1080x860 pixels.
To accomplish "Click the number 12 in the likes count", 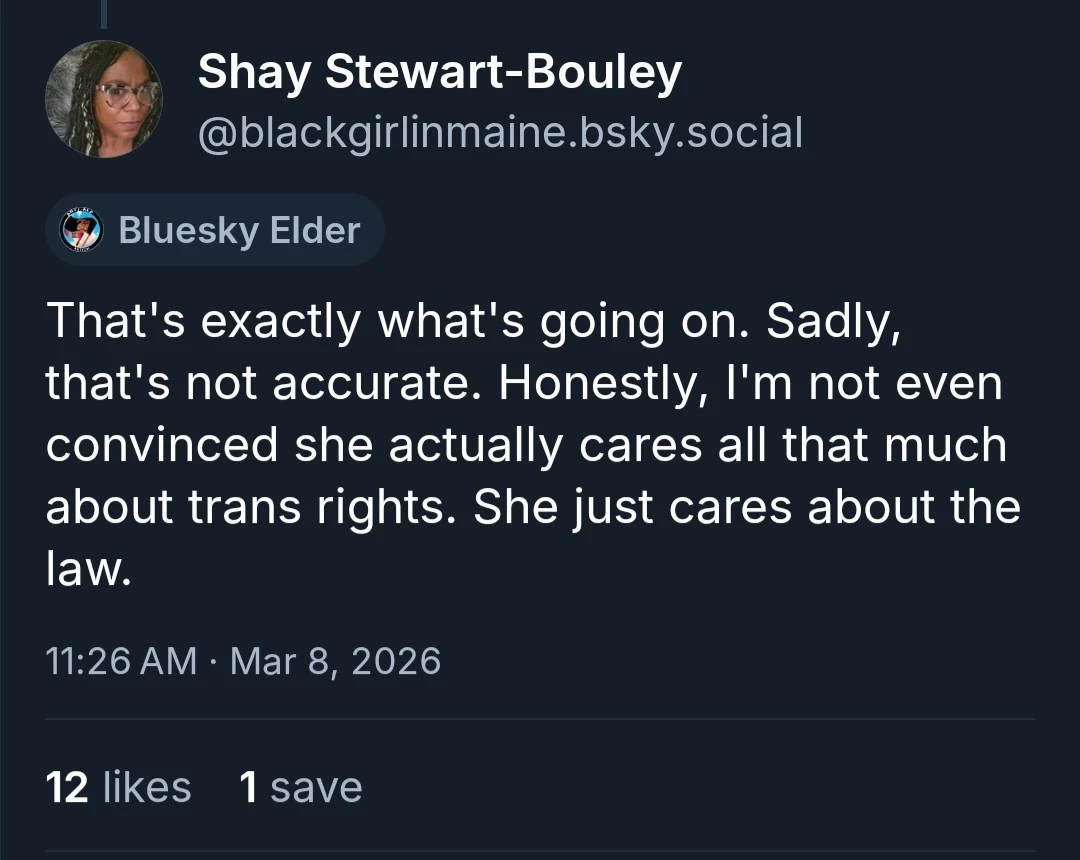I will [x=68, y=787].
